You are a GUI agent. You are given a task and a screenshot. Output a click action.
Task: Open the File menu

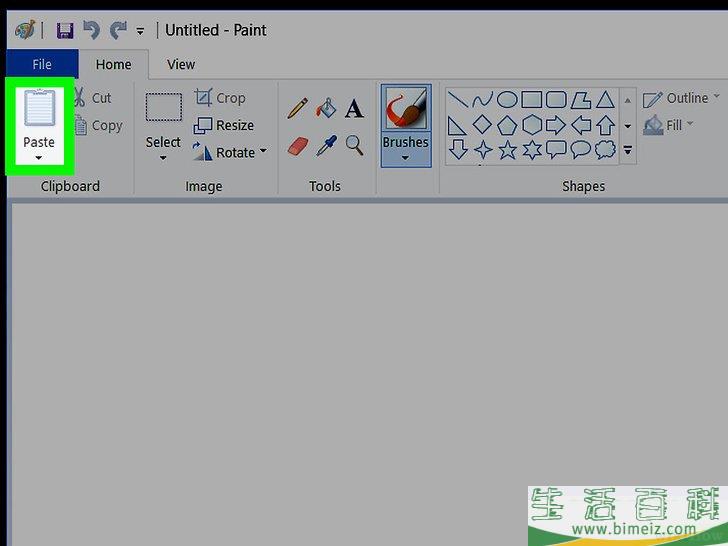pos(42,64)
